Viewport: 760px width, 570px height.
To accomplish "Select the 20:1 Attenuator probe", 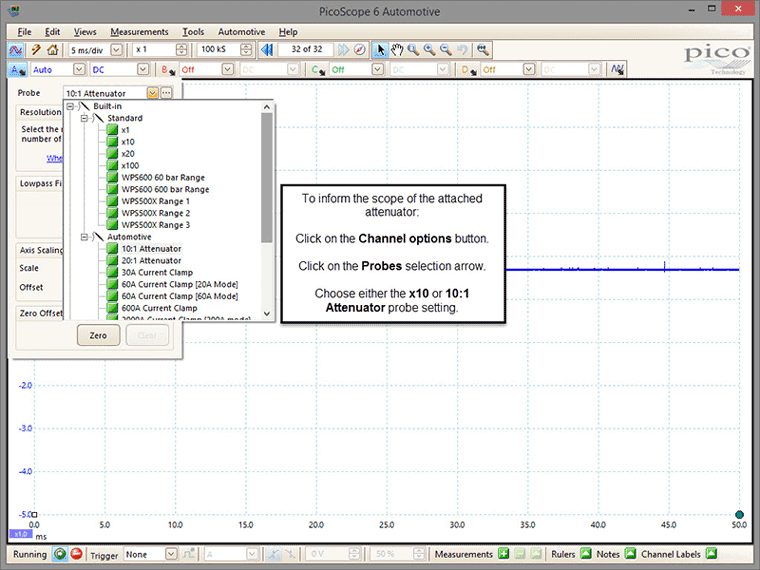I will (x=151, y=261).
